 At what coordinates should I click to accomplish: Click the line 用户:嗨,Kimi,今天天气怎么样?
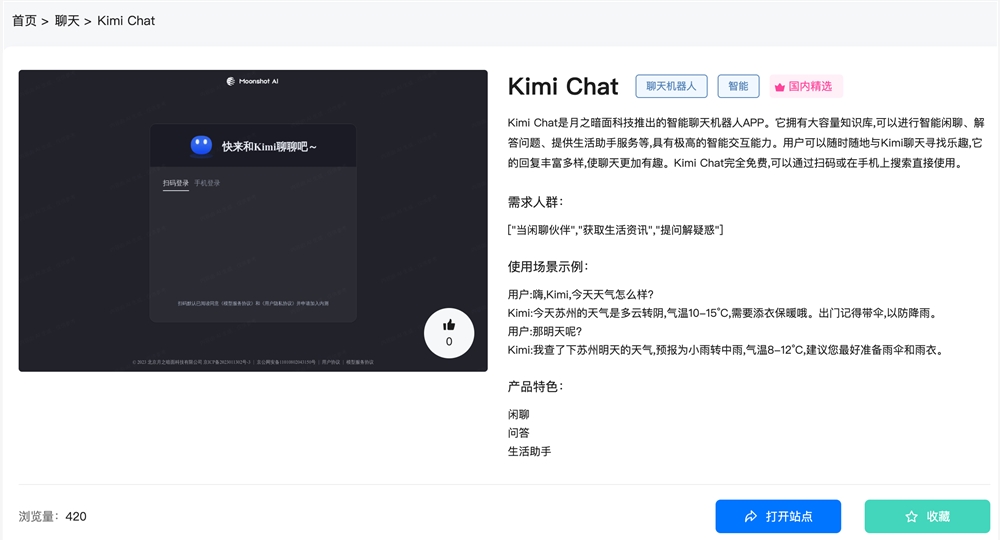pyautogui.click(x=581, y=295)
